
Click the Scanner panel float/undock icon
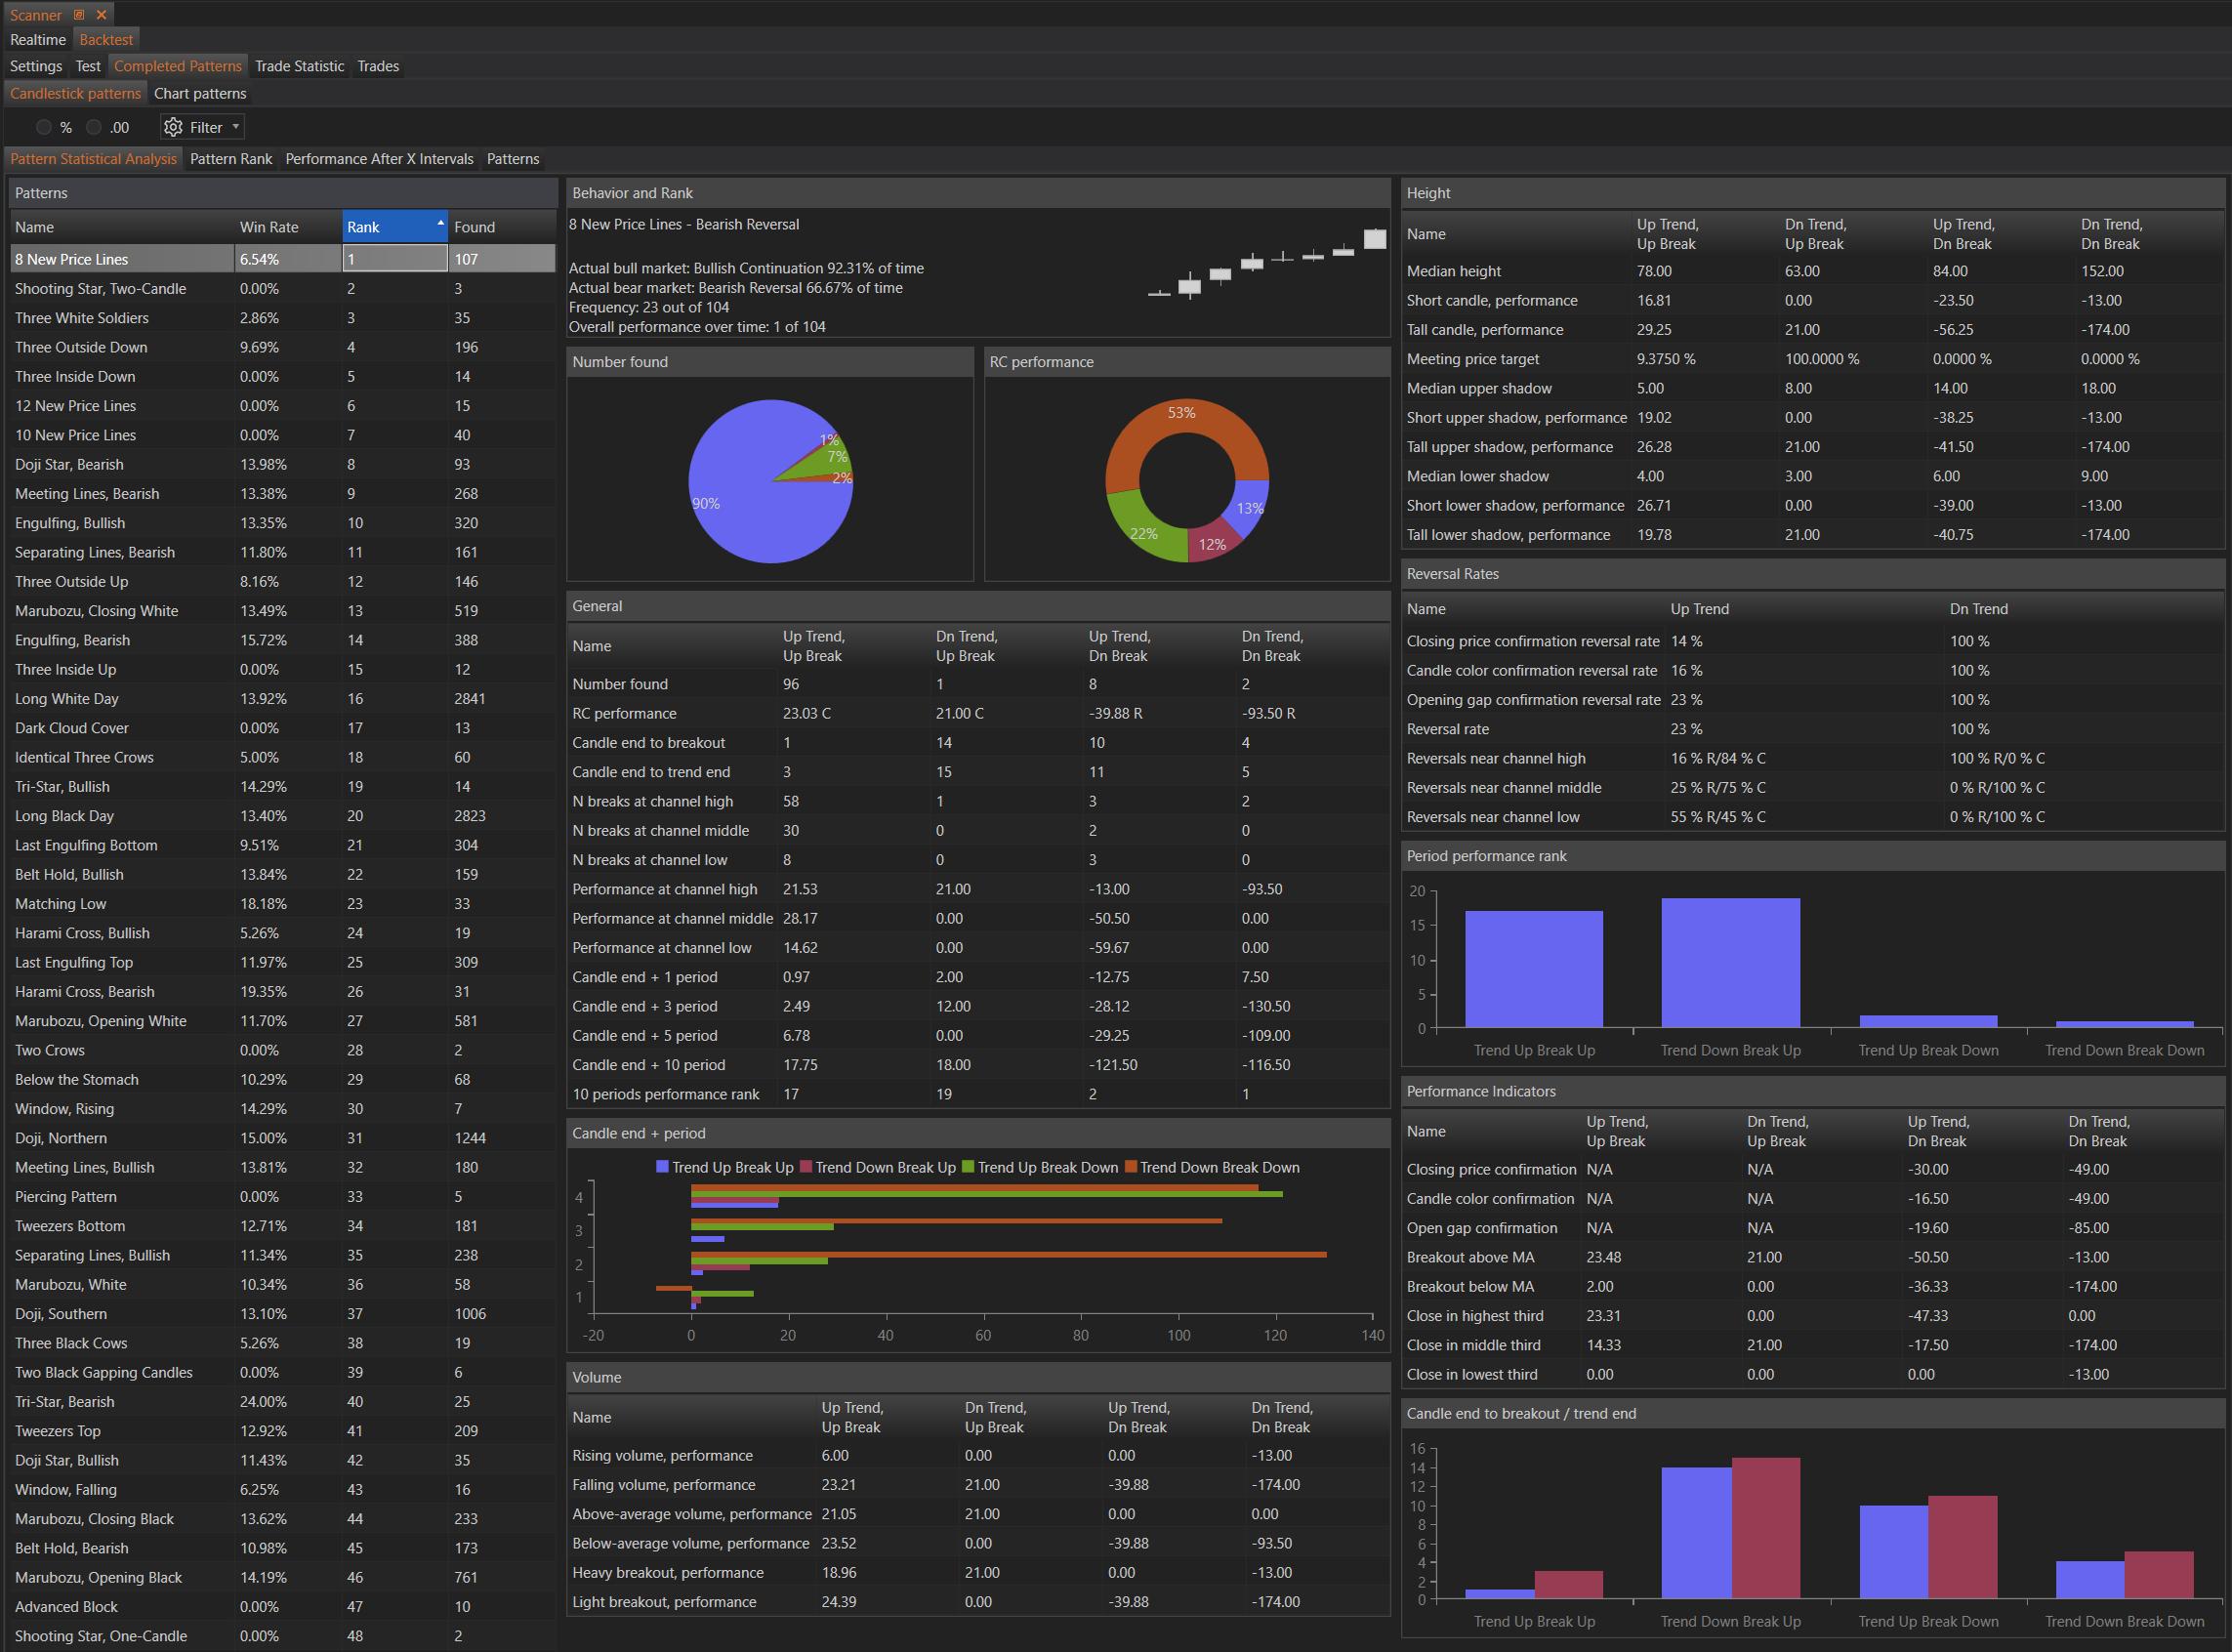(x=79, y=15)
